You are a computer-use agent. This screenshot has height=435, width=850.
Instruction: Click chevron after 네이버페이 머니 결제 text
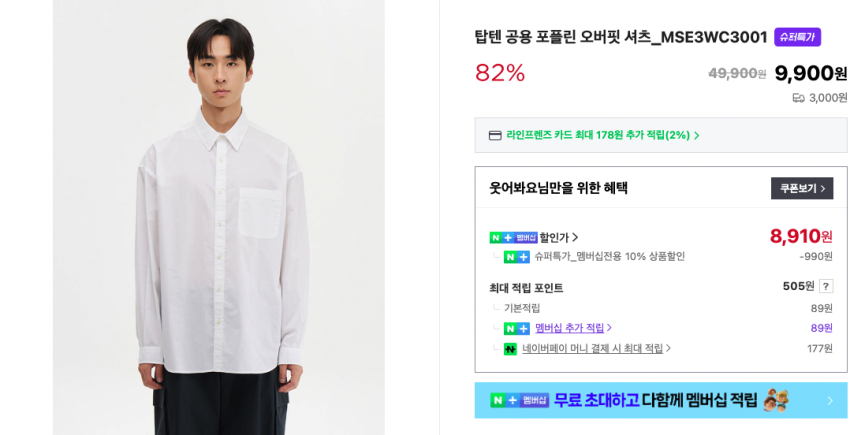click(668, 349)
